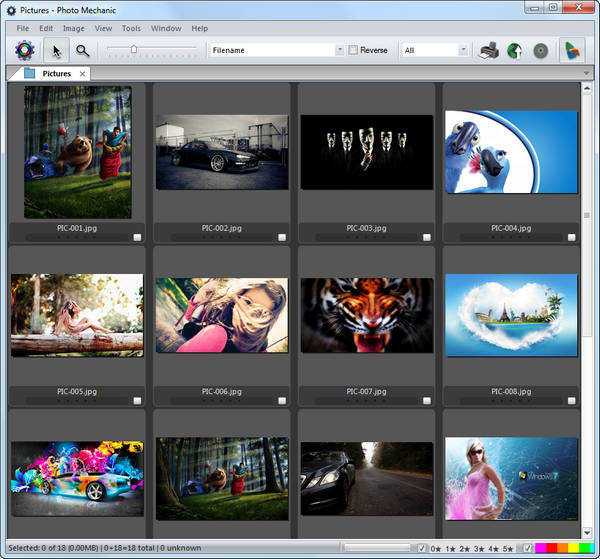Click the colorful aperture preferences icon
The height and width of the screenshot is (559, 600).
[x=25, y=50]
